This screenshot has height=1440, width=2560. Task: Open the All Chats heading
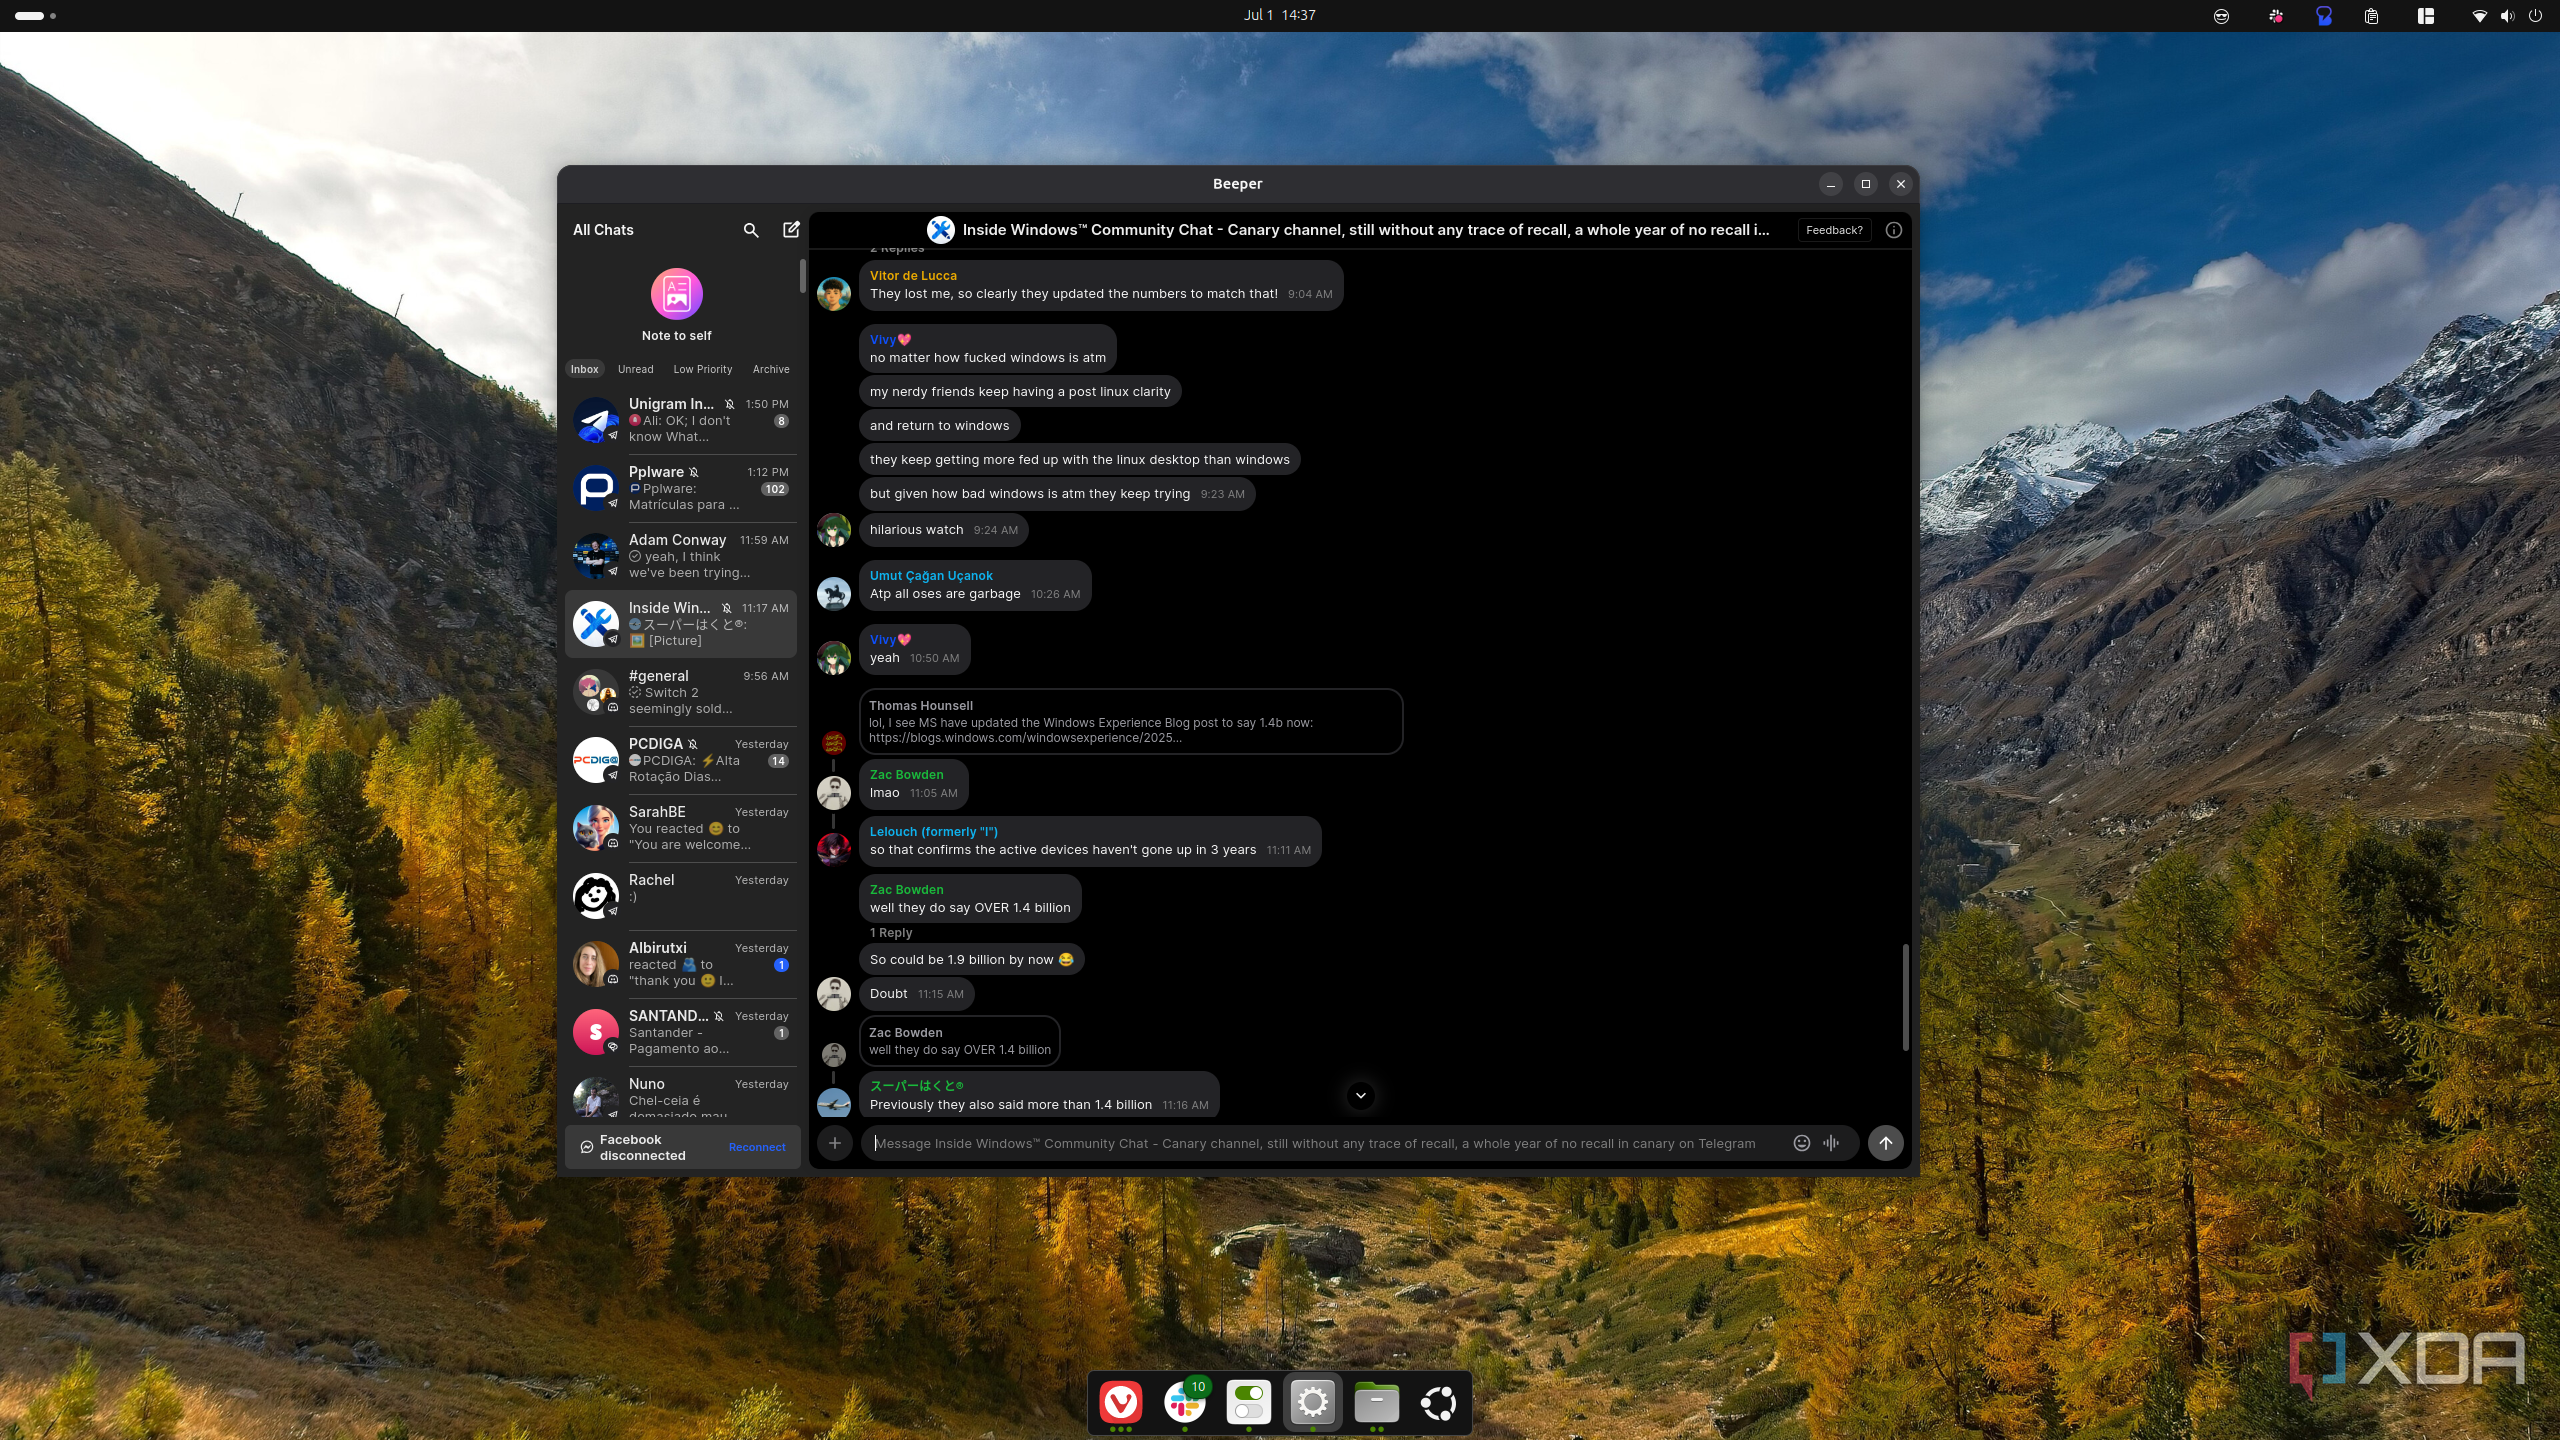click(x=603, y=230)
